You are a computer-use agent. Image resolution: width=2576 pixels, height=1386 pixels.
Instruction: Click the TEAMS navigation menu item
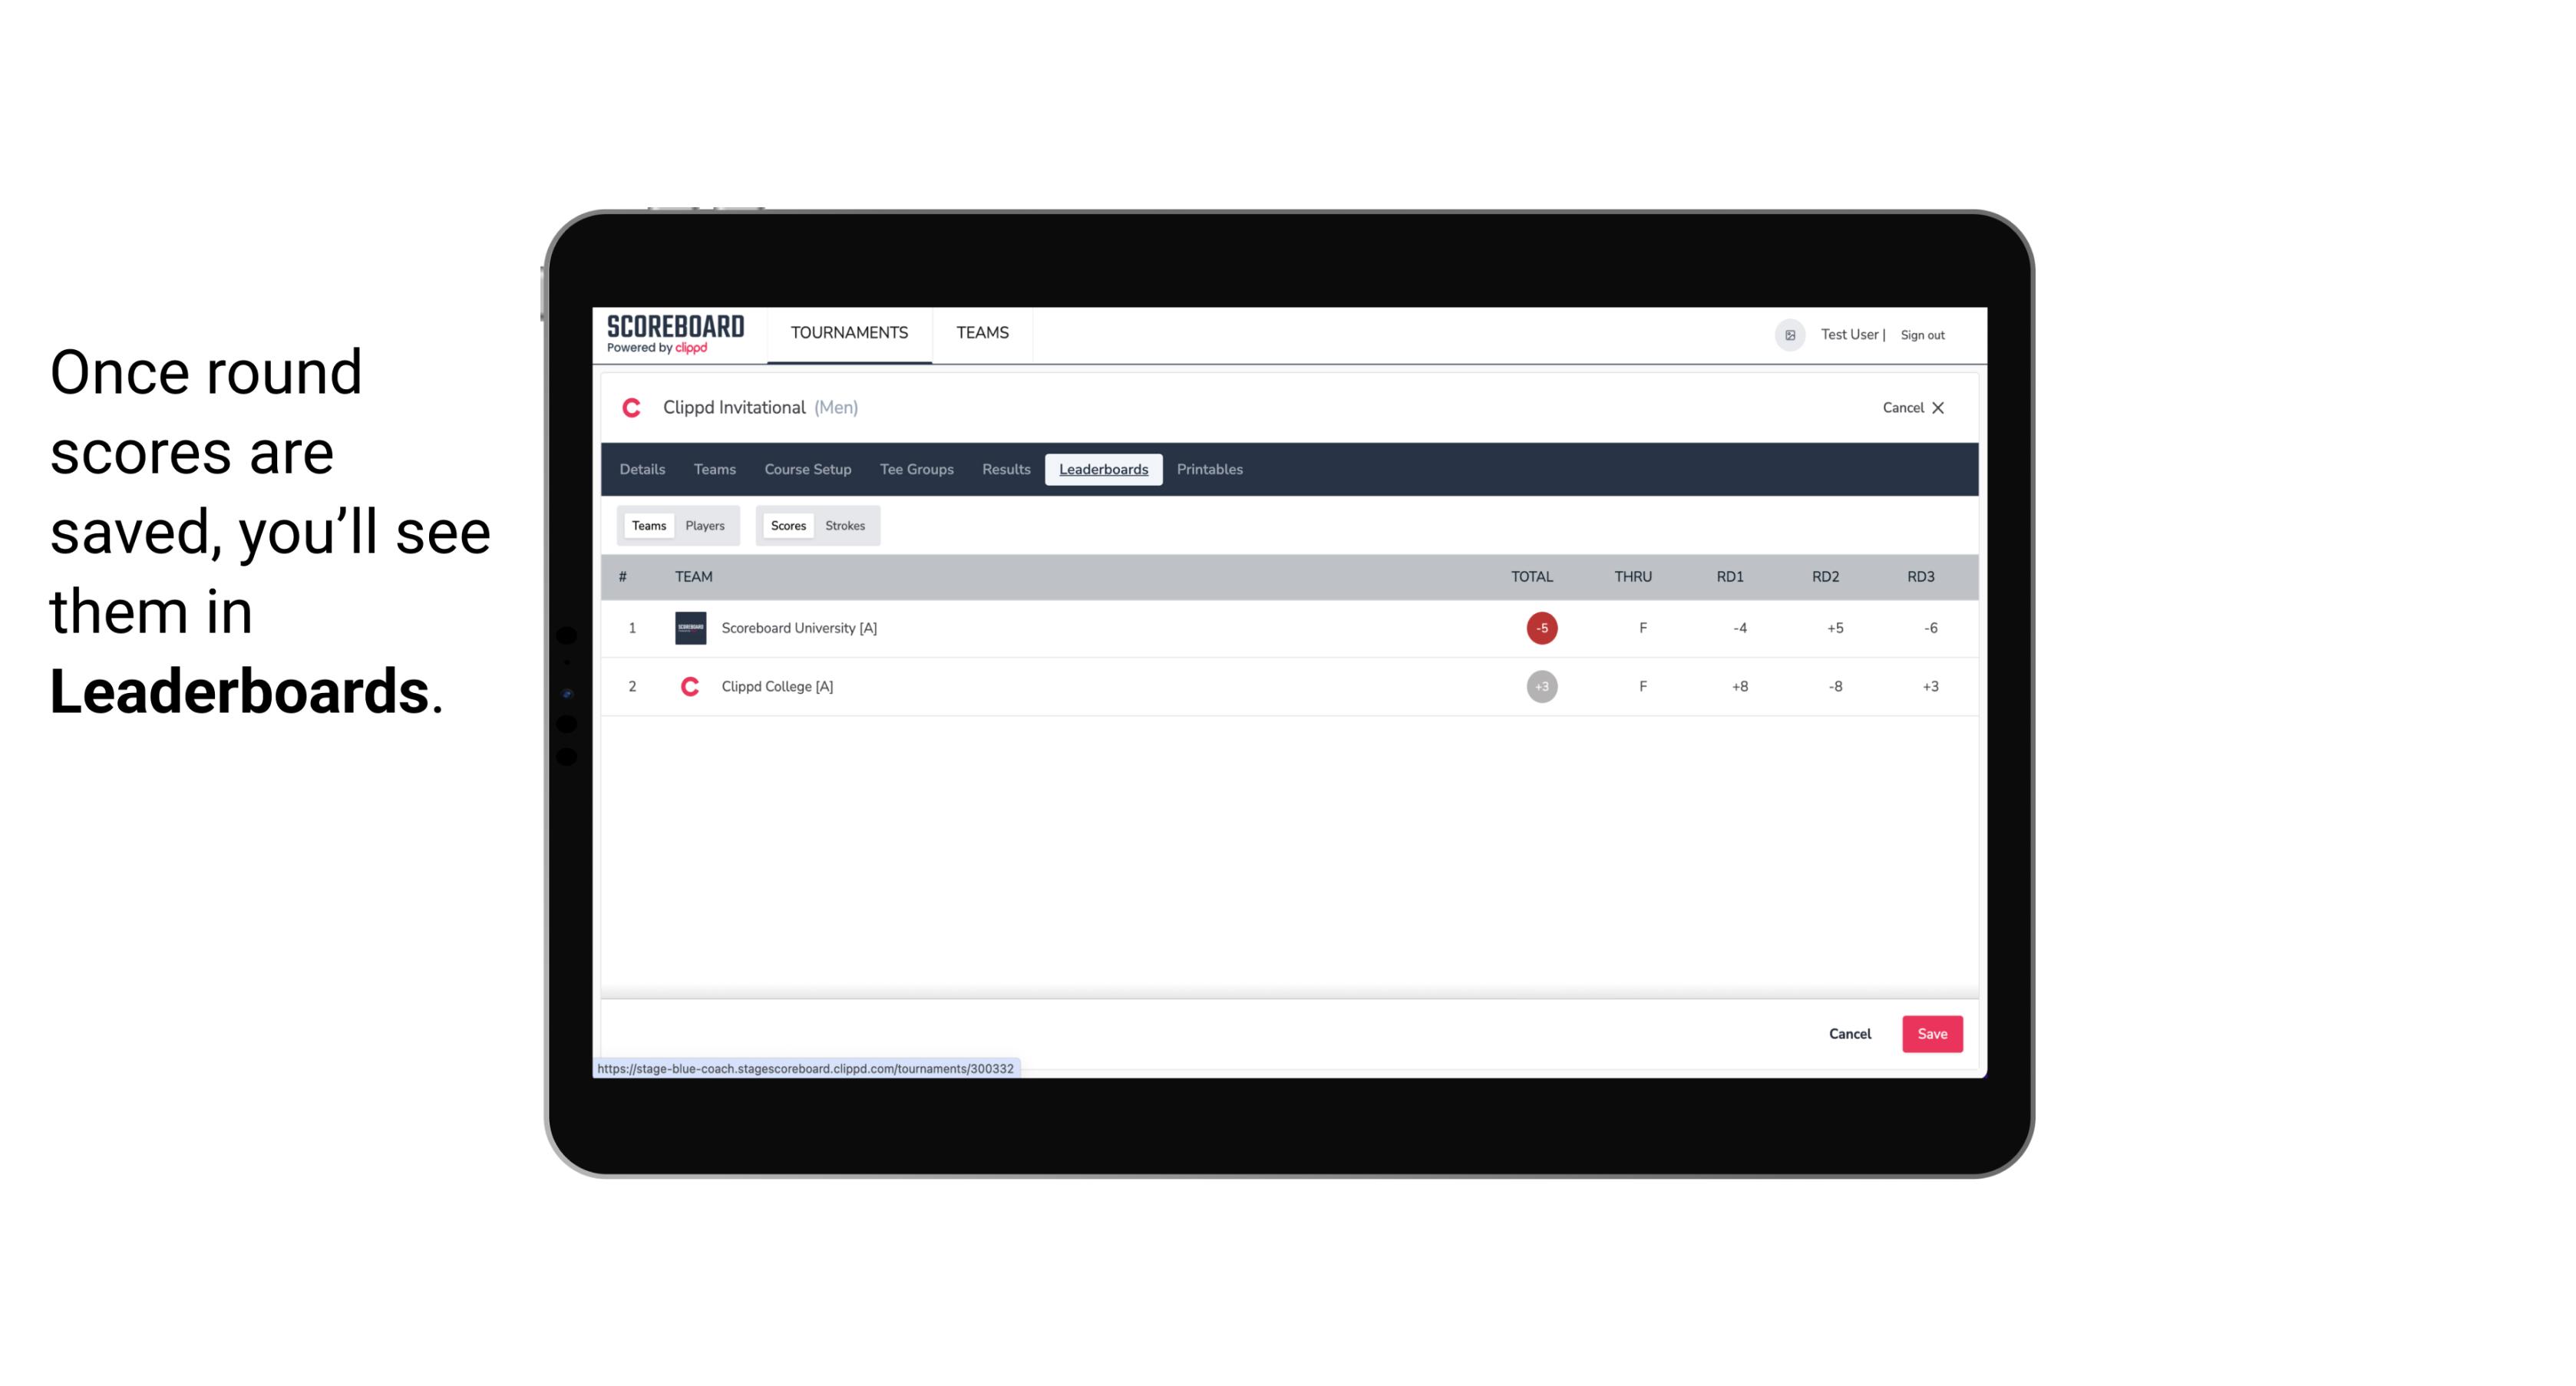(x=983, y=333)
